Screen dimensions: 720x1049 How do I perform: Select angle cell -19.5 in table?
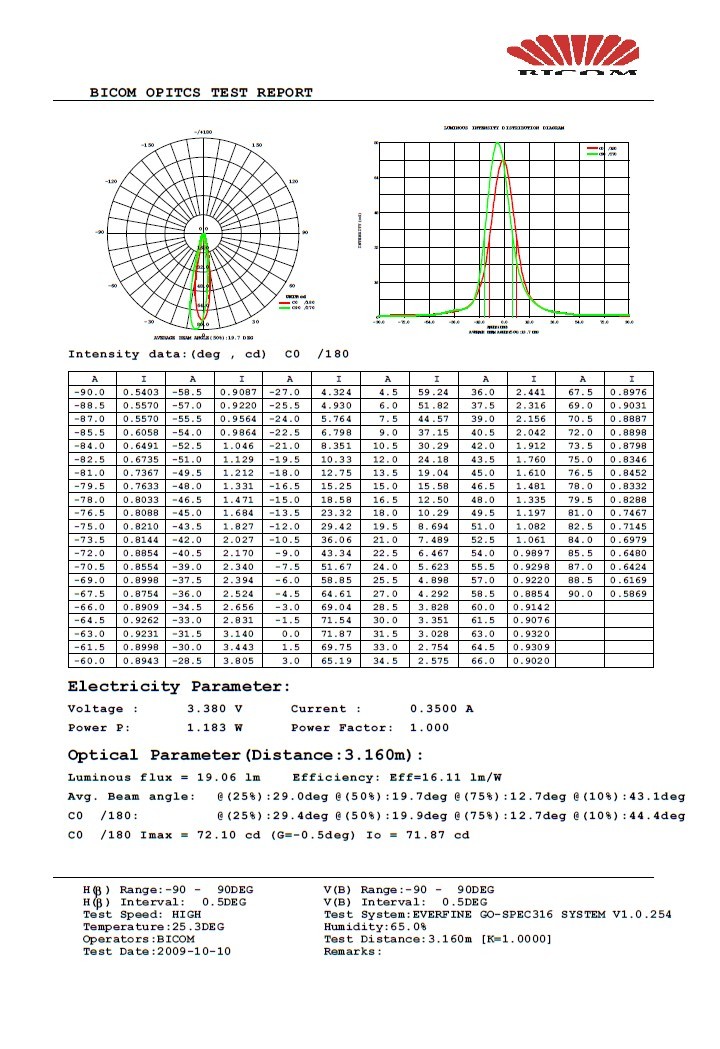pyautogui.click(x=287, y=459)
